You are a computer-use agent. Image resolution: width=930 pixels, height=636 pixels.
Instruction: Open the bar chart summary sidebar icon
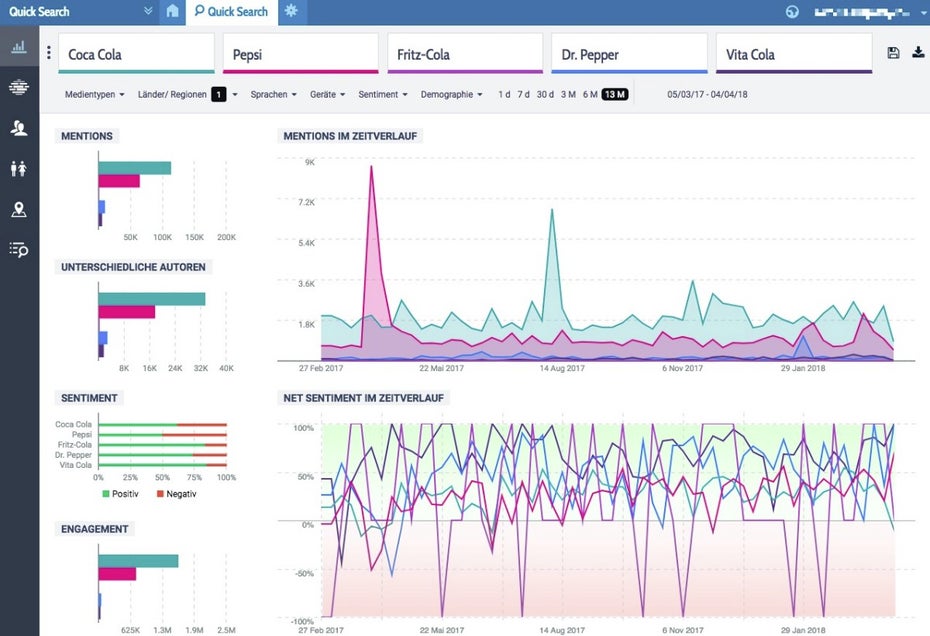tap(19, 46)
